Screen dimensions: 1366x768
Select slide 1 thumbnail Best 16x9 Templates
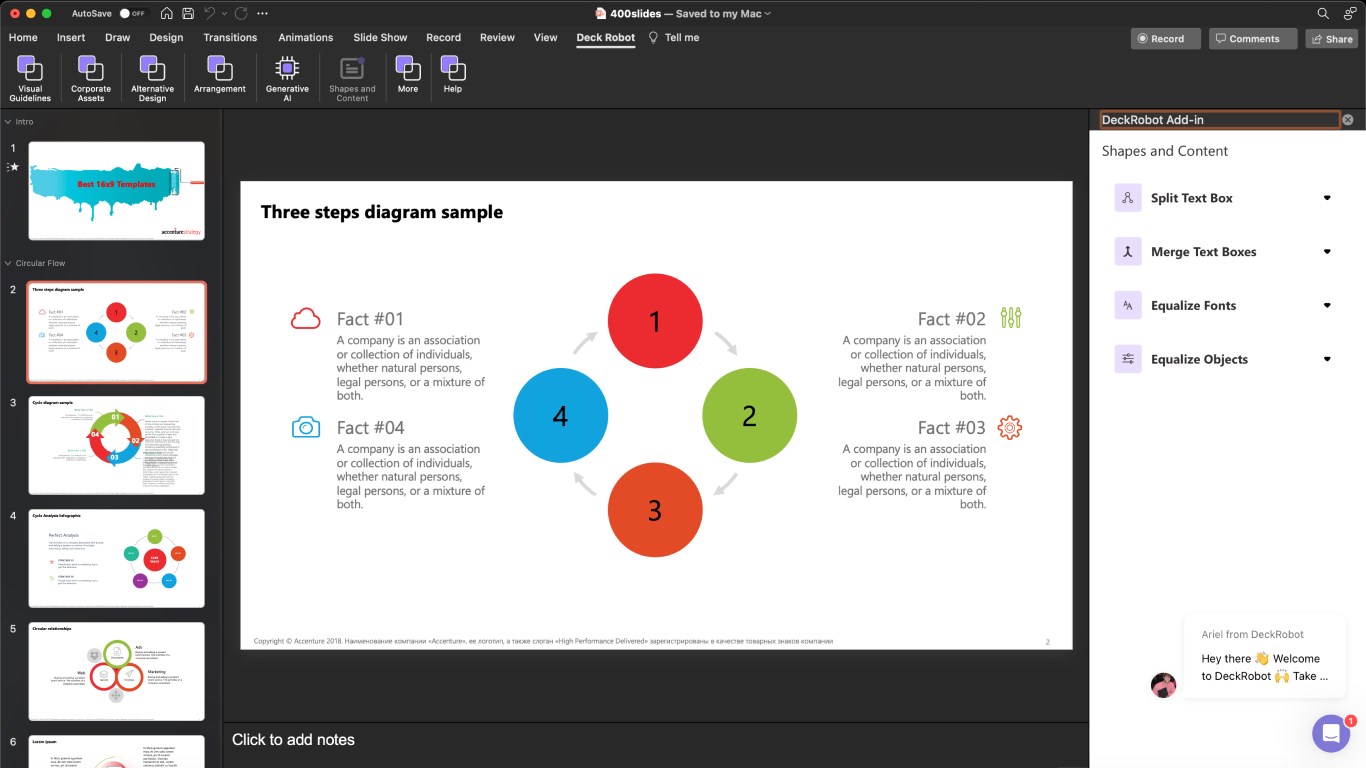click(116, 190)
